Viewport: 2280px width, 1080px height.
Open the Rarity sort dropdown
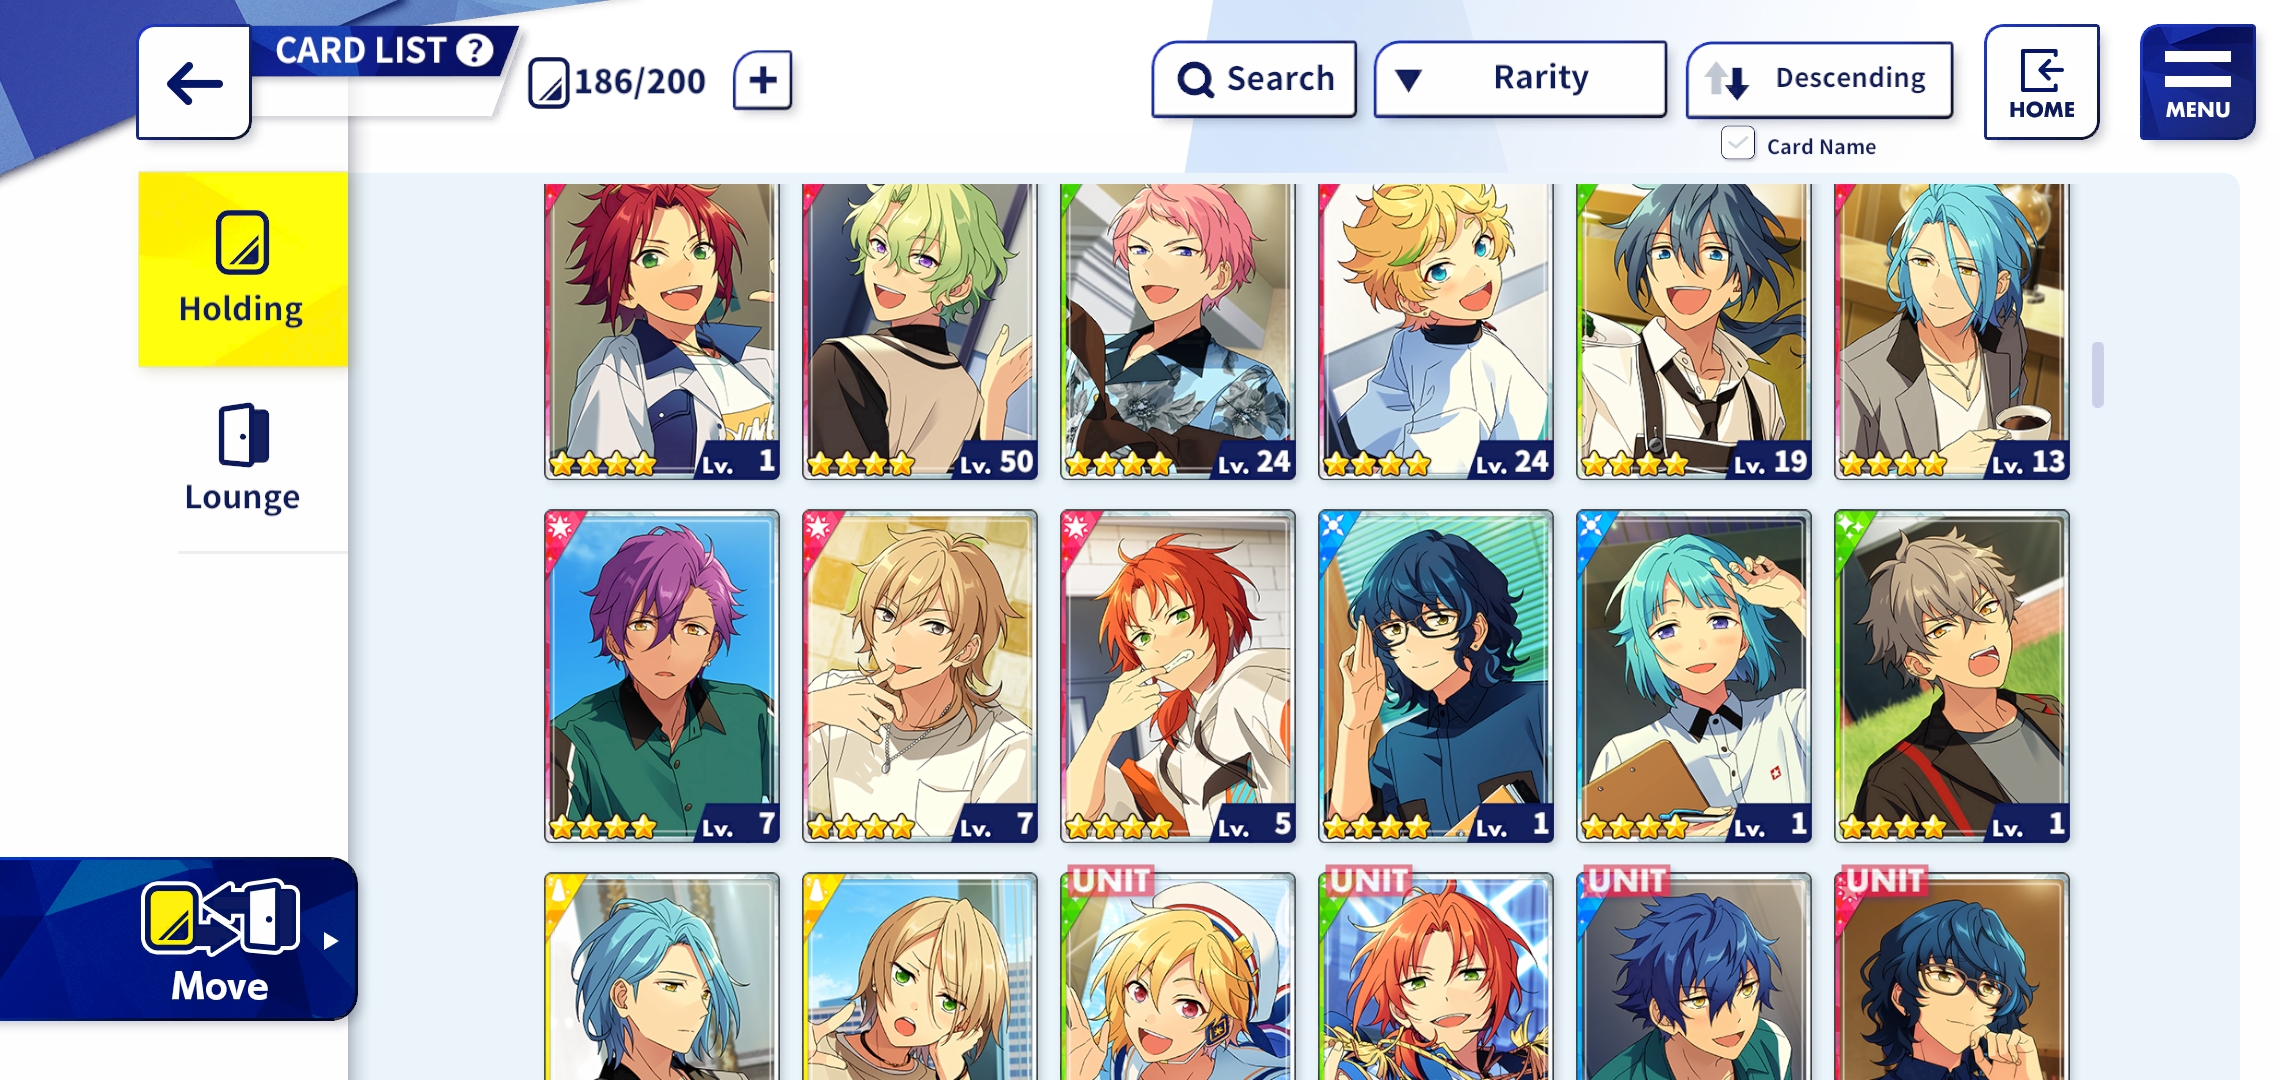1520,79
